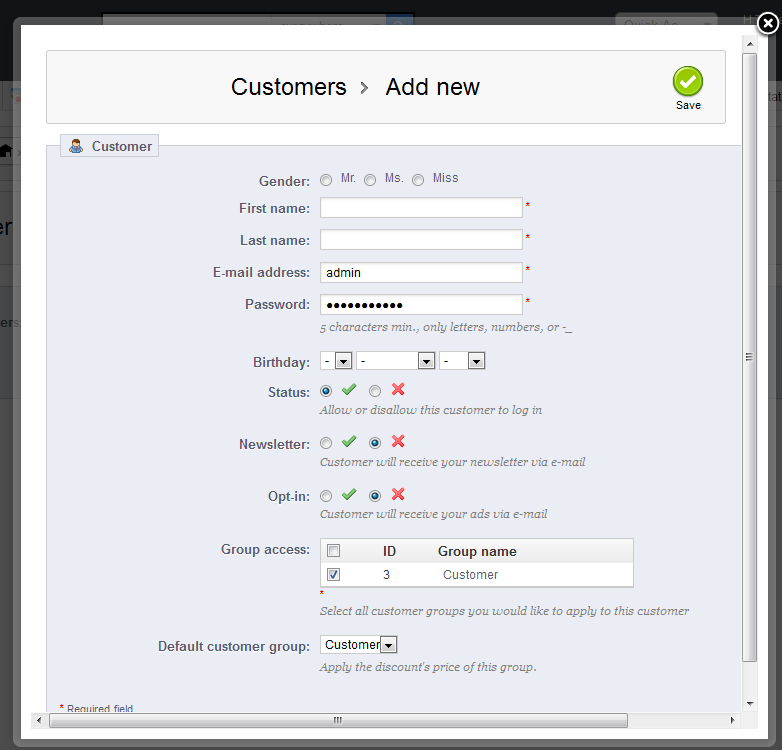The image size is (782, 750).
Task: Click green check icon for Status
Action: [349, 390]
